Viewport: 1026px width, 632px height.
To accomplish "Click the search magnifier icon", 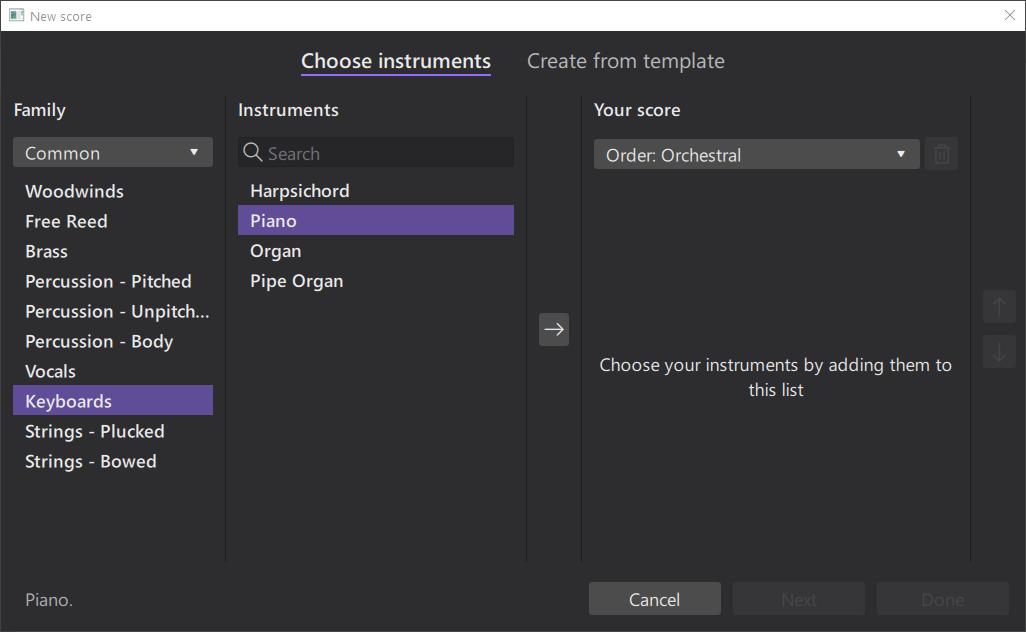I will 253,153.
